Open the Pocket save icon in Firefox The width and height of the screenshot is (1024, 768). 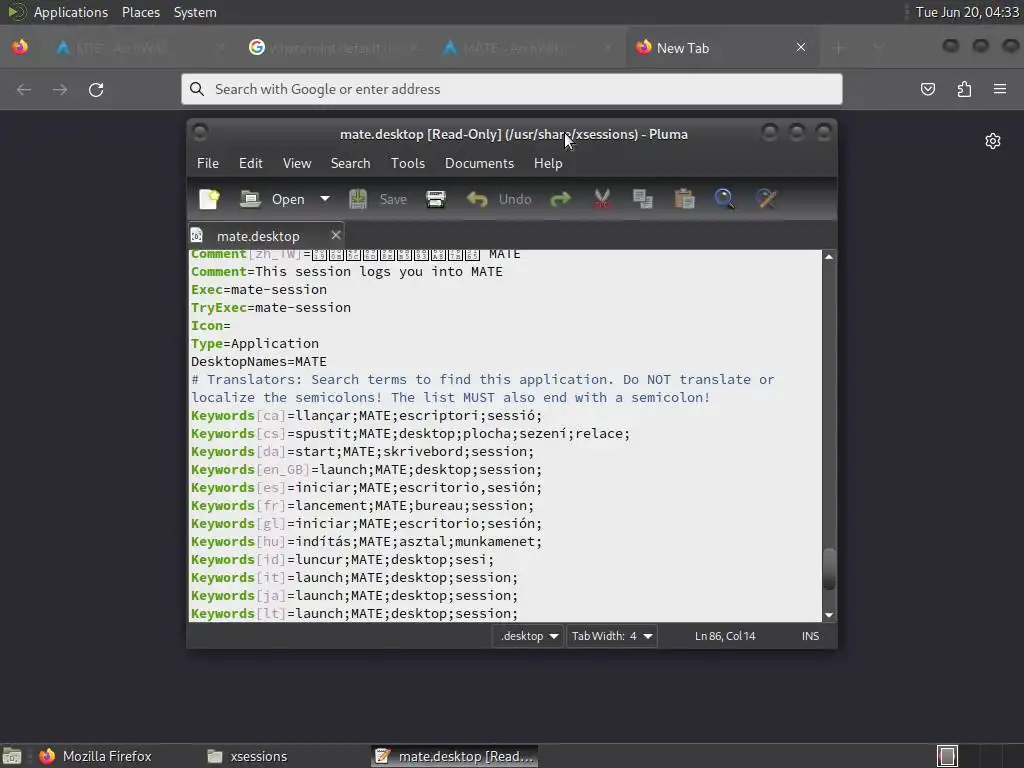click(x=928, y=89)
